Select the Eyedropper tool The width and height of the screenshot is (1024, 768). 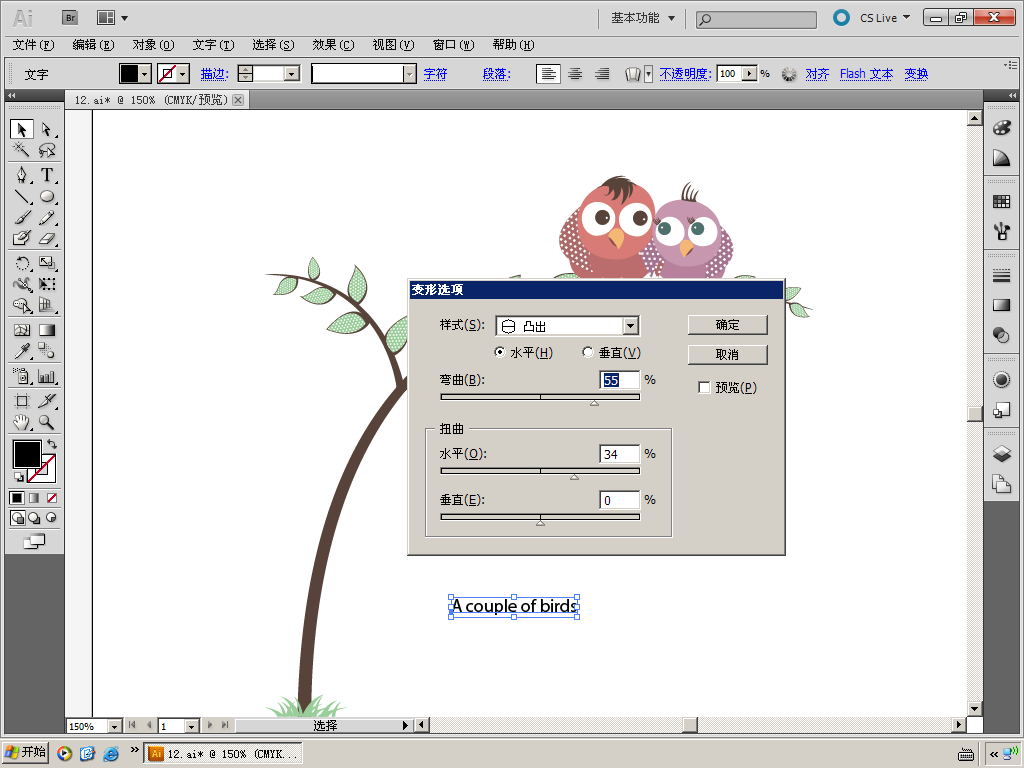(22, 351)
